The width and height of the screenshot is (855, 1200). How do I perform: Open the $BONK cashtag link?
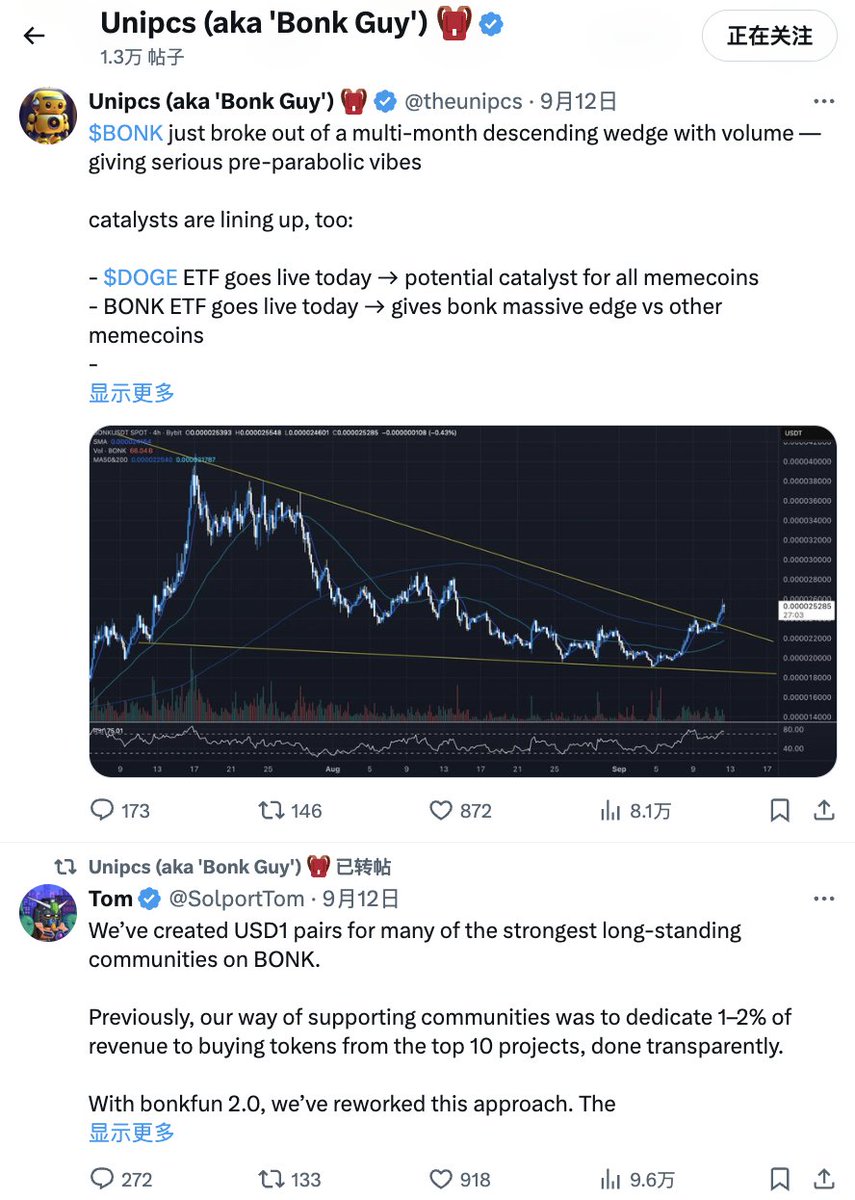tap(125, 133)
